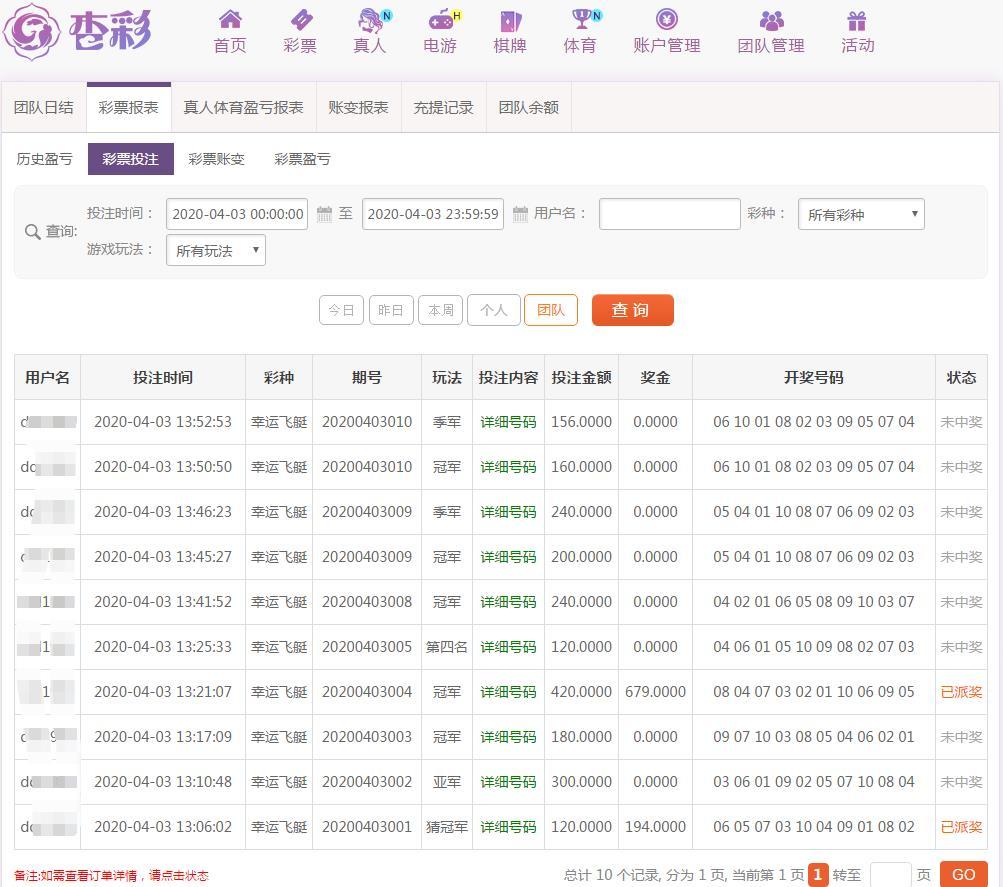Click the orange 查询 search button
The width and height of the screenshot is (1003, 887).
633,310
